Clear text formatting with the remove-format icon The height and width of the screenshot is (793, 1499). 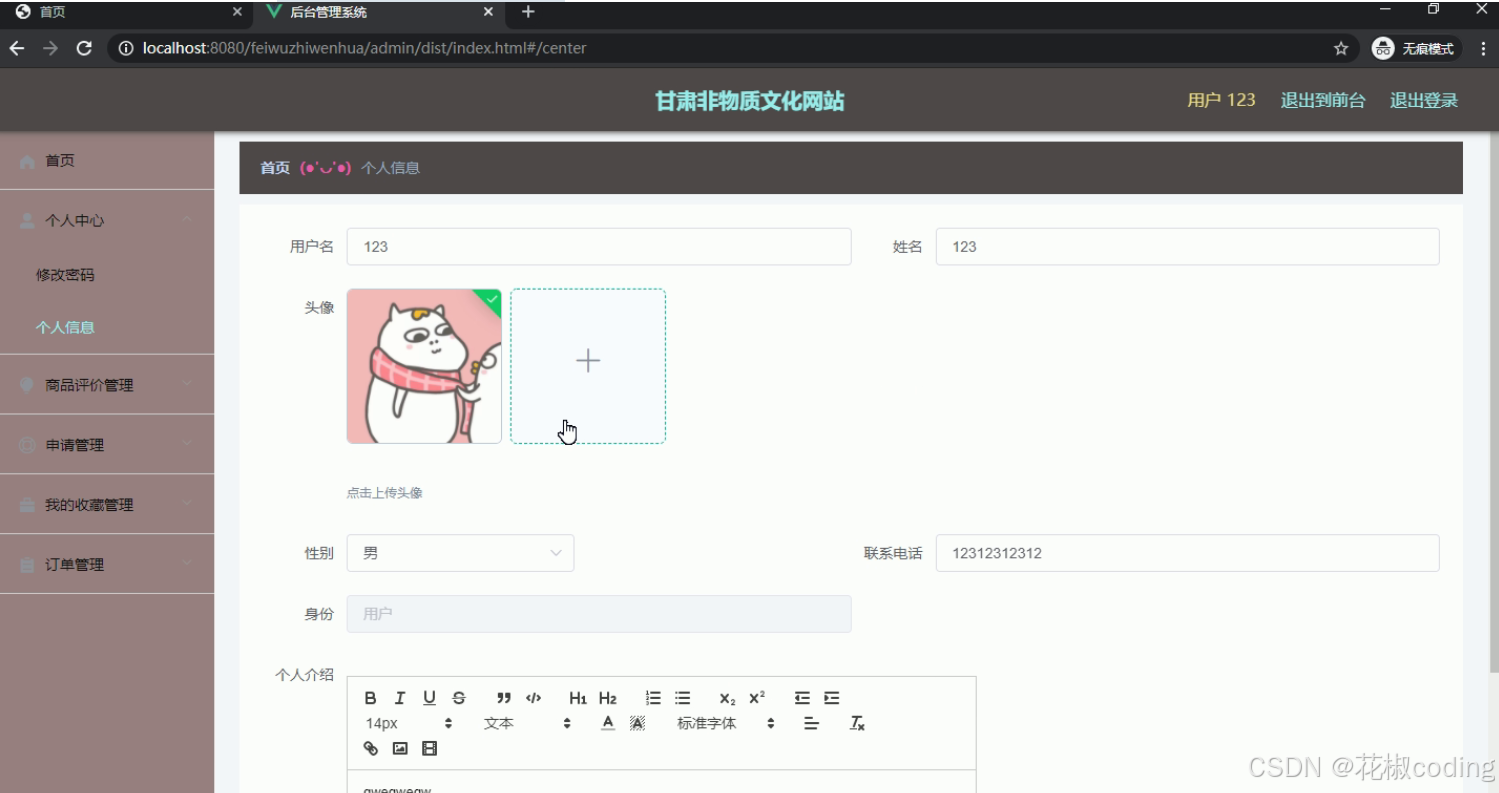856,723
